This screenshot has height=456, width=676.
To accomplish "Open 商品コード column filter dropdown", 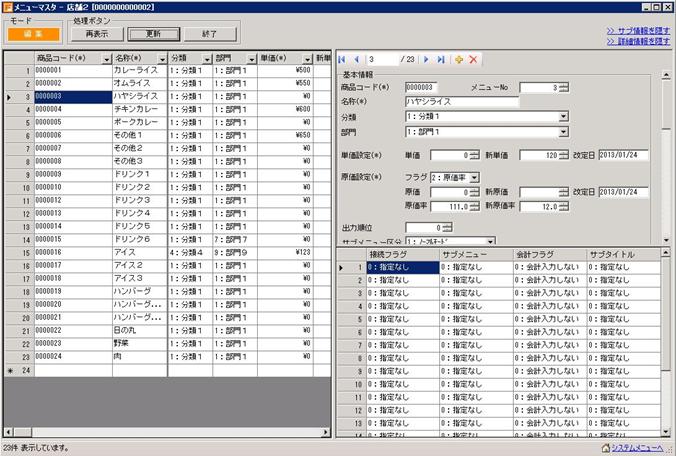I will coord(106,59).
